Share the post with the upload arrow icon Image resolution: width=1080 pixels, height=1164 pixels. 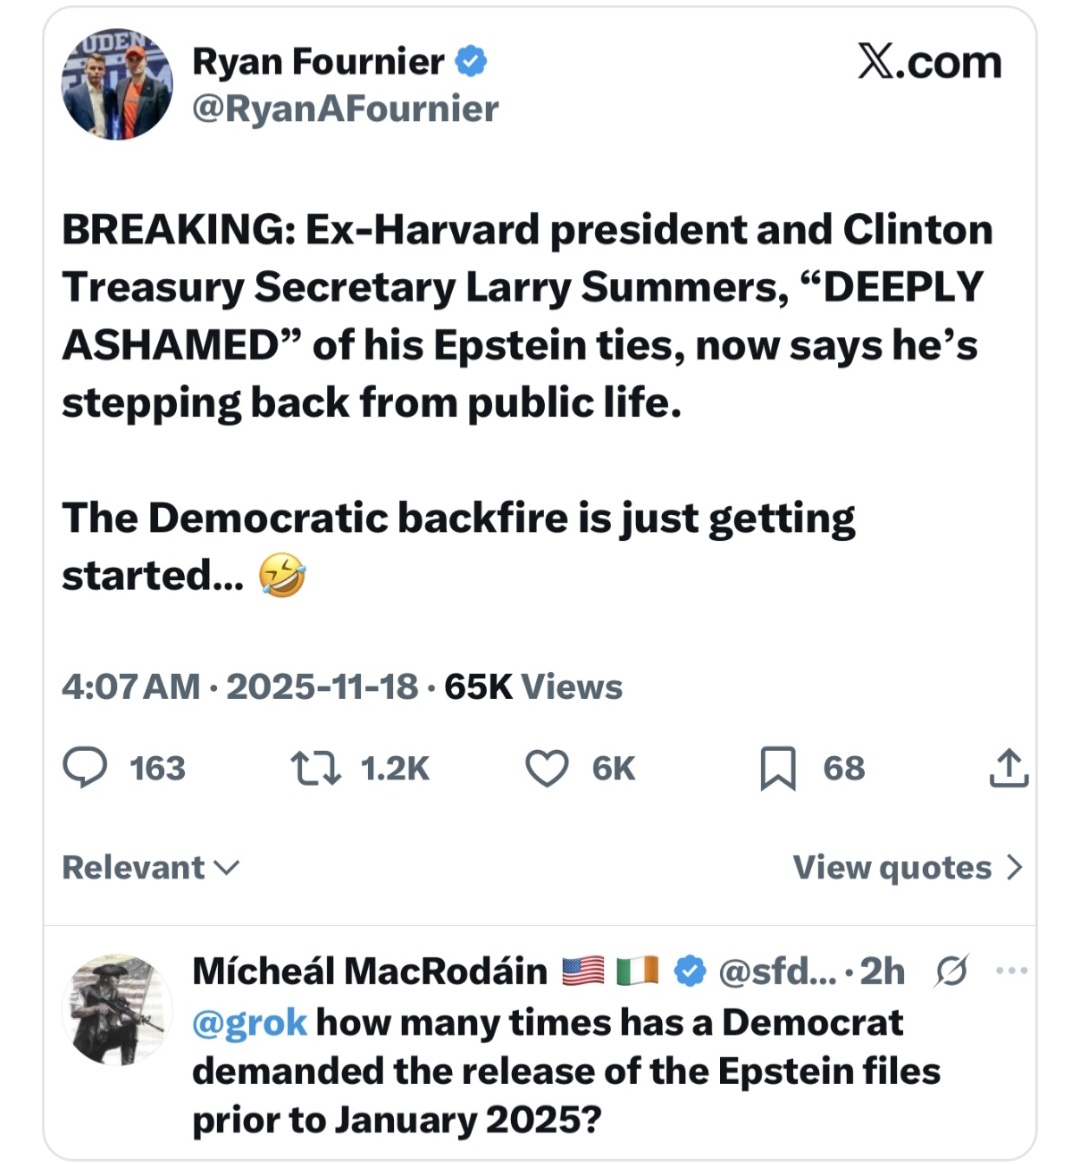tap(1008, 768)
